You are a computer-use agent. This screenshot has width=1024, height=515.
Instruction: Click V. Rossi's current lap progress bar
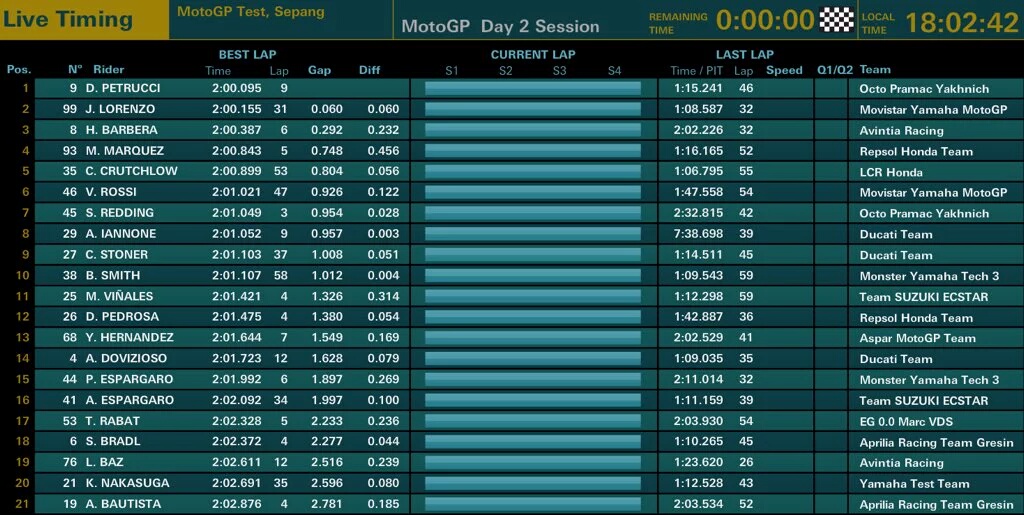(x=533, y=192)
